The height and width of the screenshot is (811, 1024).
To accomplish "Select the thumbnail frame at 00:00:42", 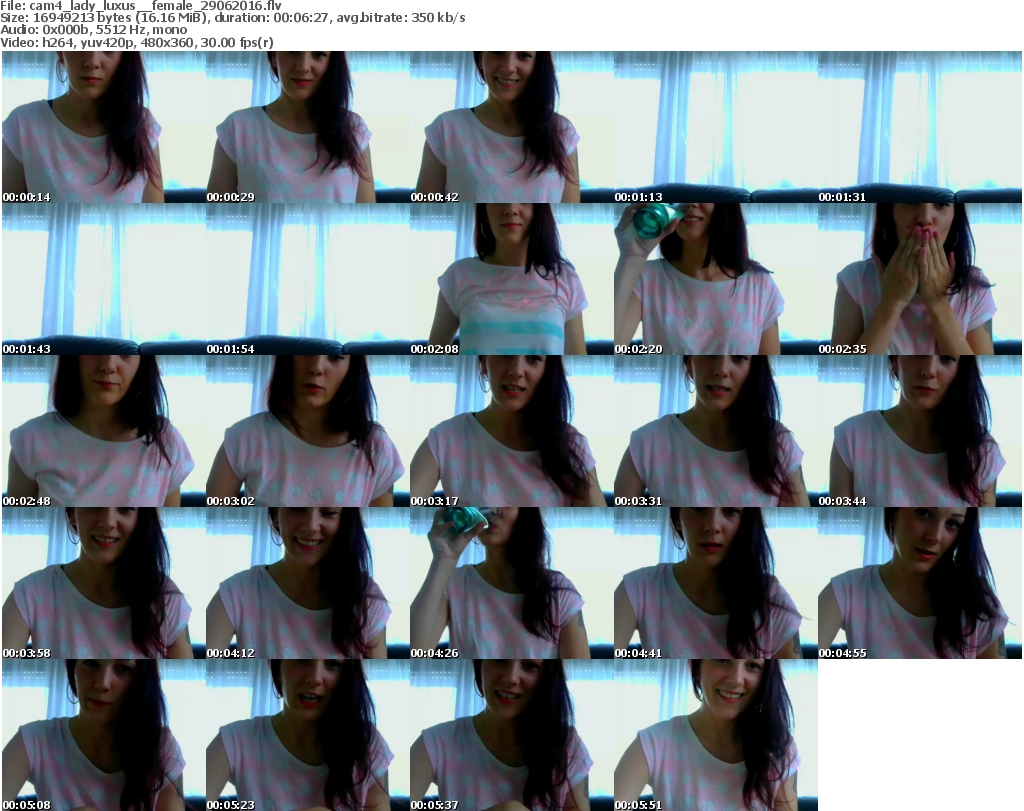I will (x=512, y=127).
